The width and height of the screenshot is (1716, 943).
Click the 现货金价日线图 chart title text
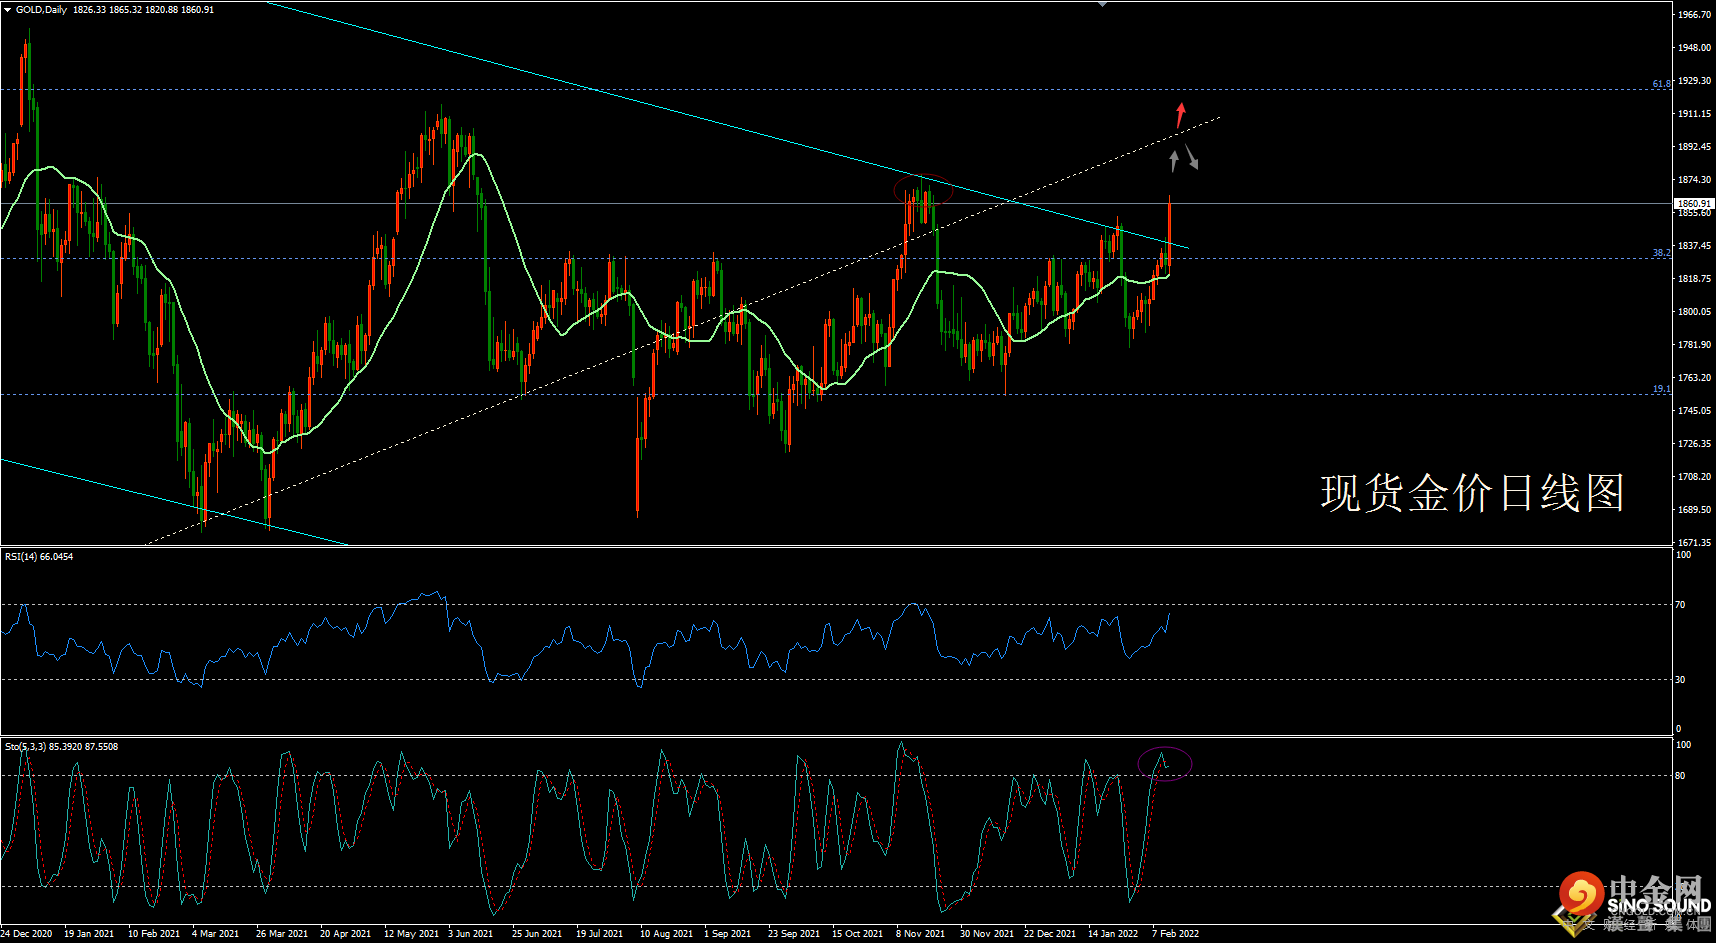1472,493
